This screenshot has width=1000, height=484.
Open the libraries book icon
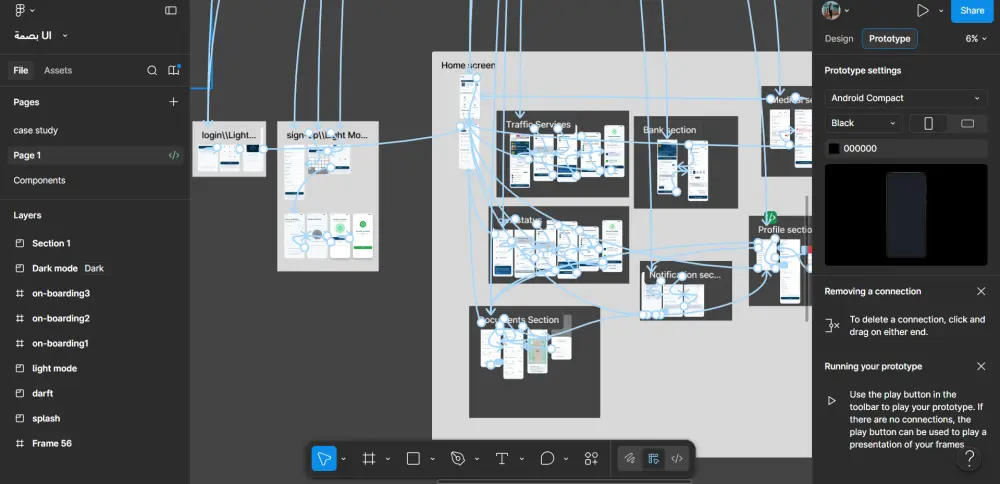pyautogui.click(x=173, y=71)
